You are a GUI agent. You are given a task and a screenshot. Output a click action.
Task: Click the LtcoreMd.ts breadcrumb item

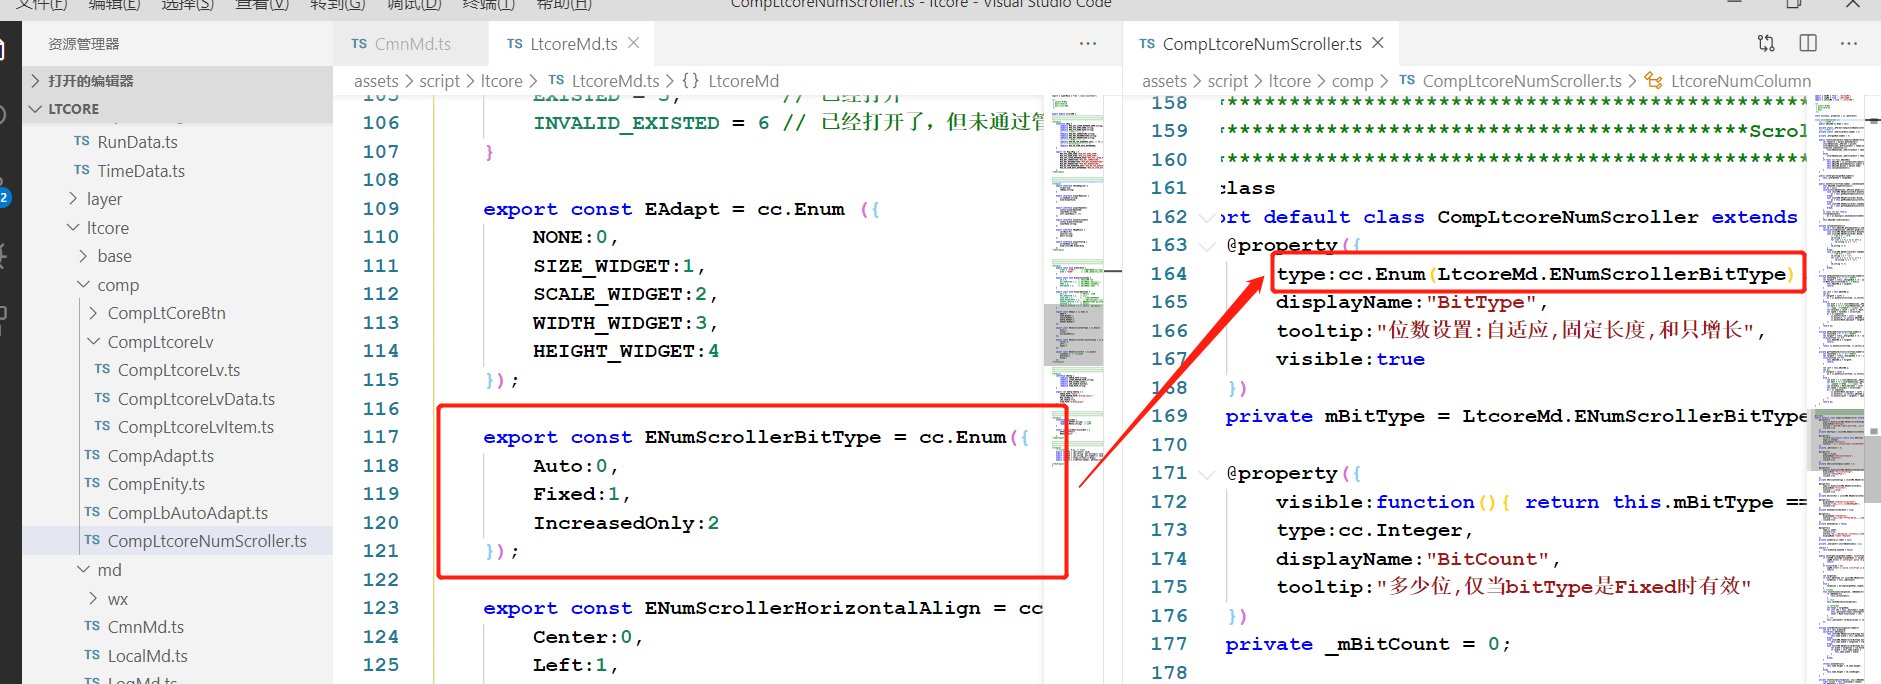615,81
